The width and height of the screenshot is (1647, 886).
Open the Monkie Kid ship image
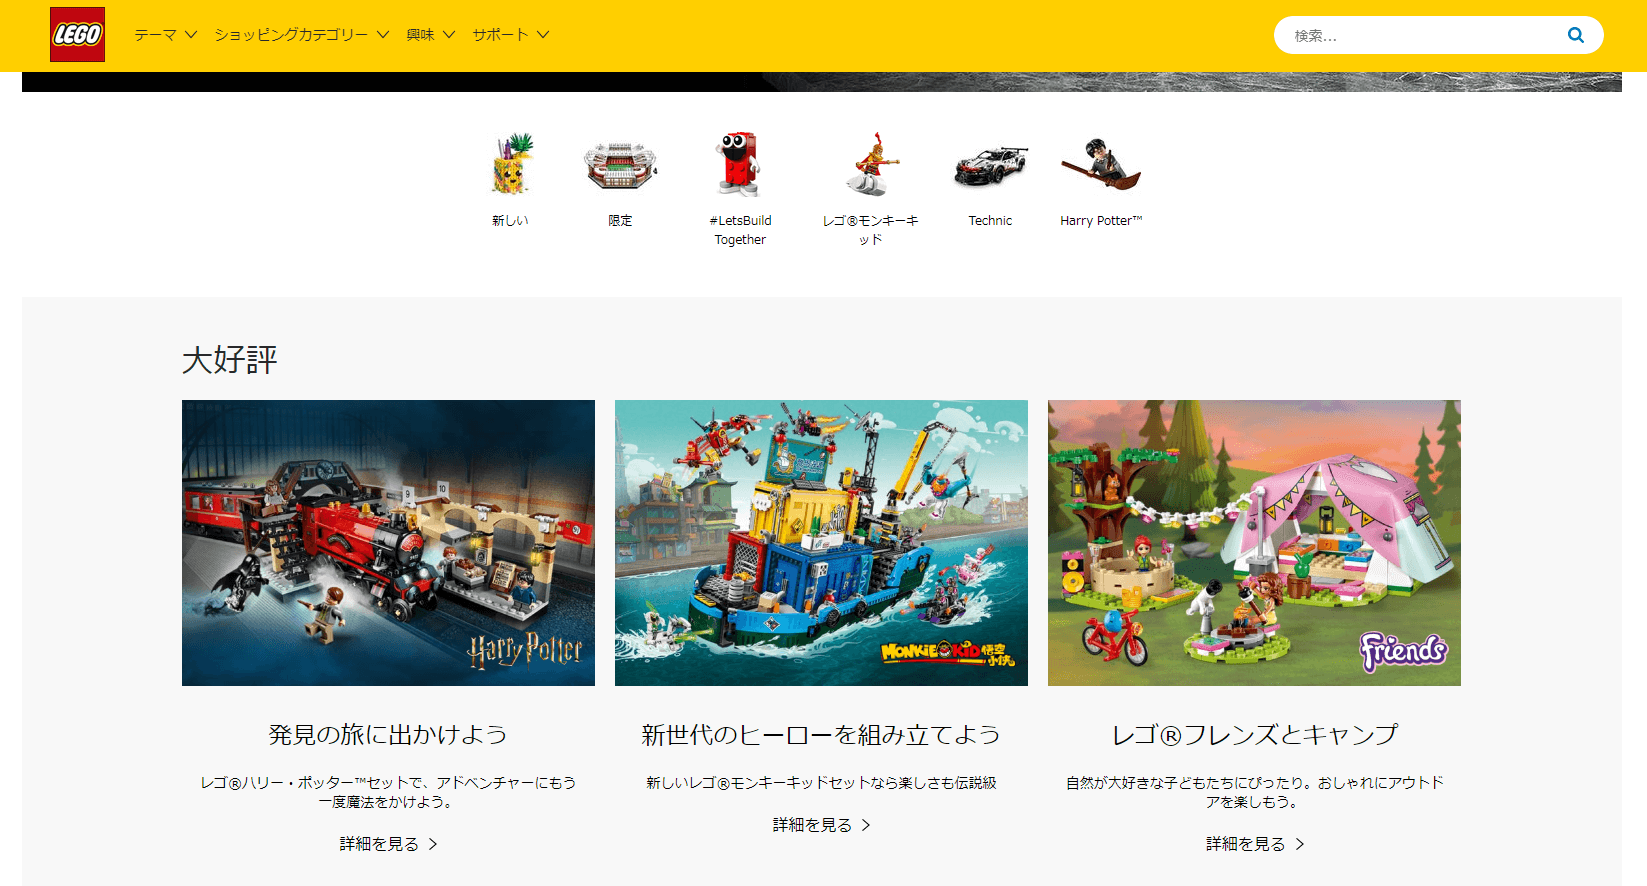point(821,543)
